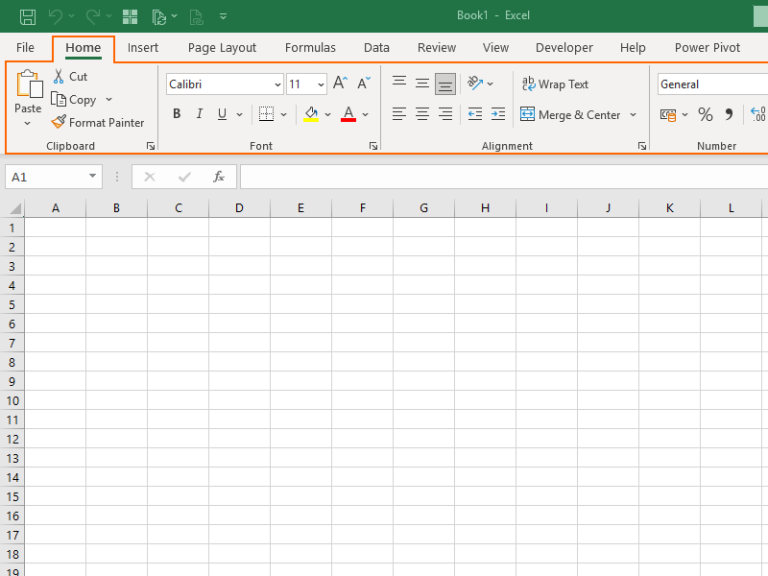The height and width of the screenshot is (576, 768).
Task: Click the Percent Style icon
Action: pyautogui.click(x=705, y=115)
